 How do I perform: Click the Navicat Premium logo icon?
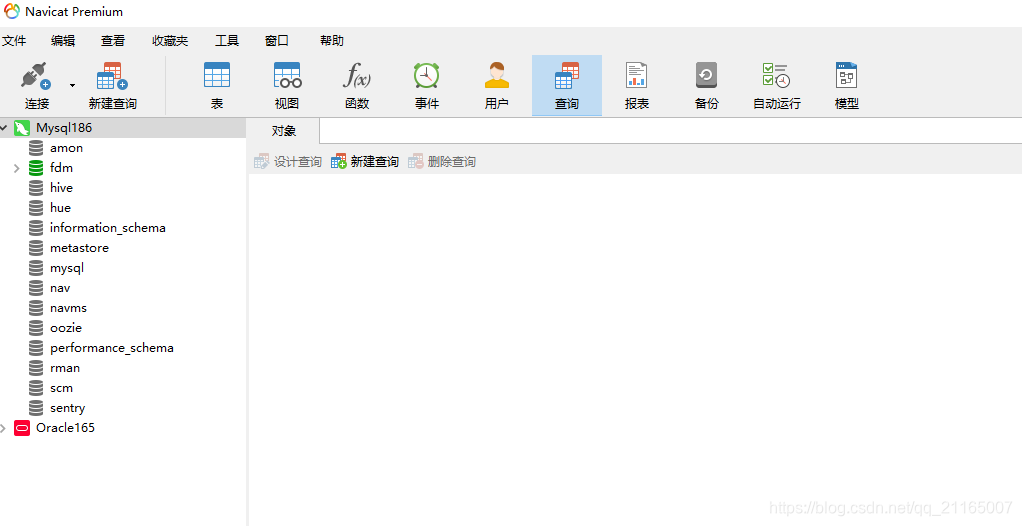click(12, 11)
